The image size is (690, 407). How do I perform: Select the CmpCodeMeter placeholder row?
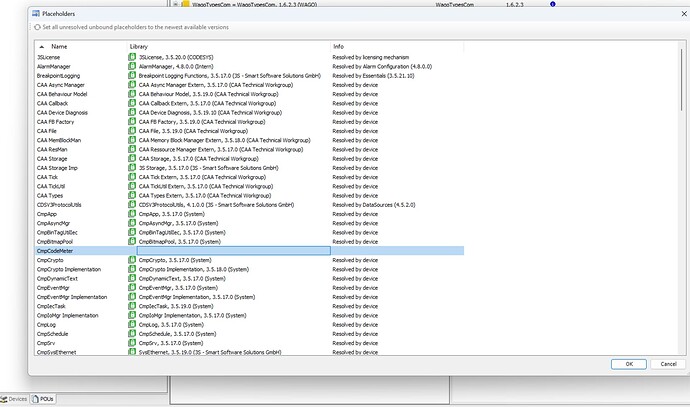[x=250, y=251]
